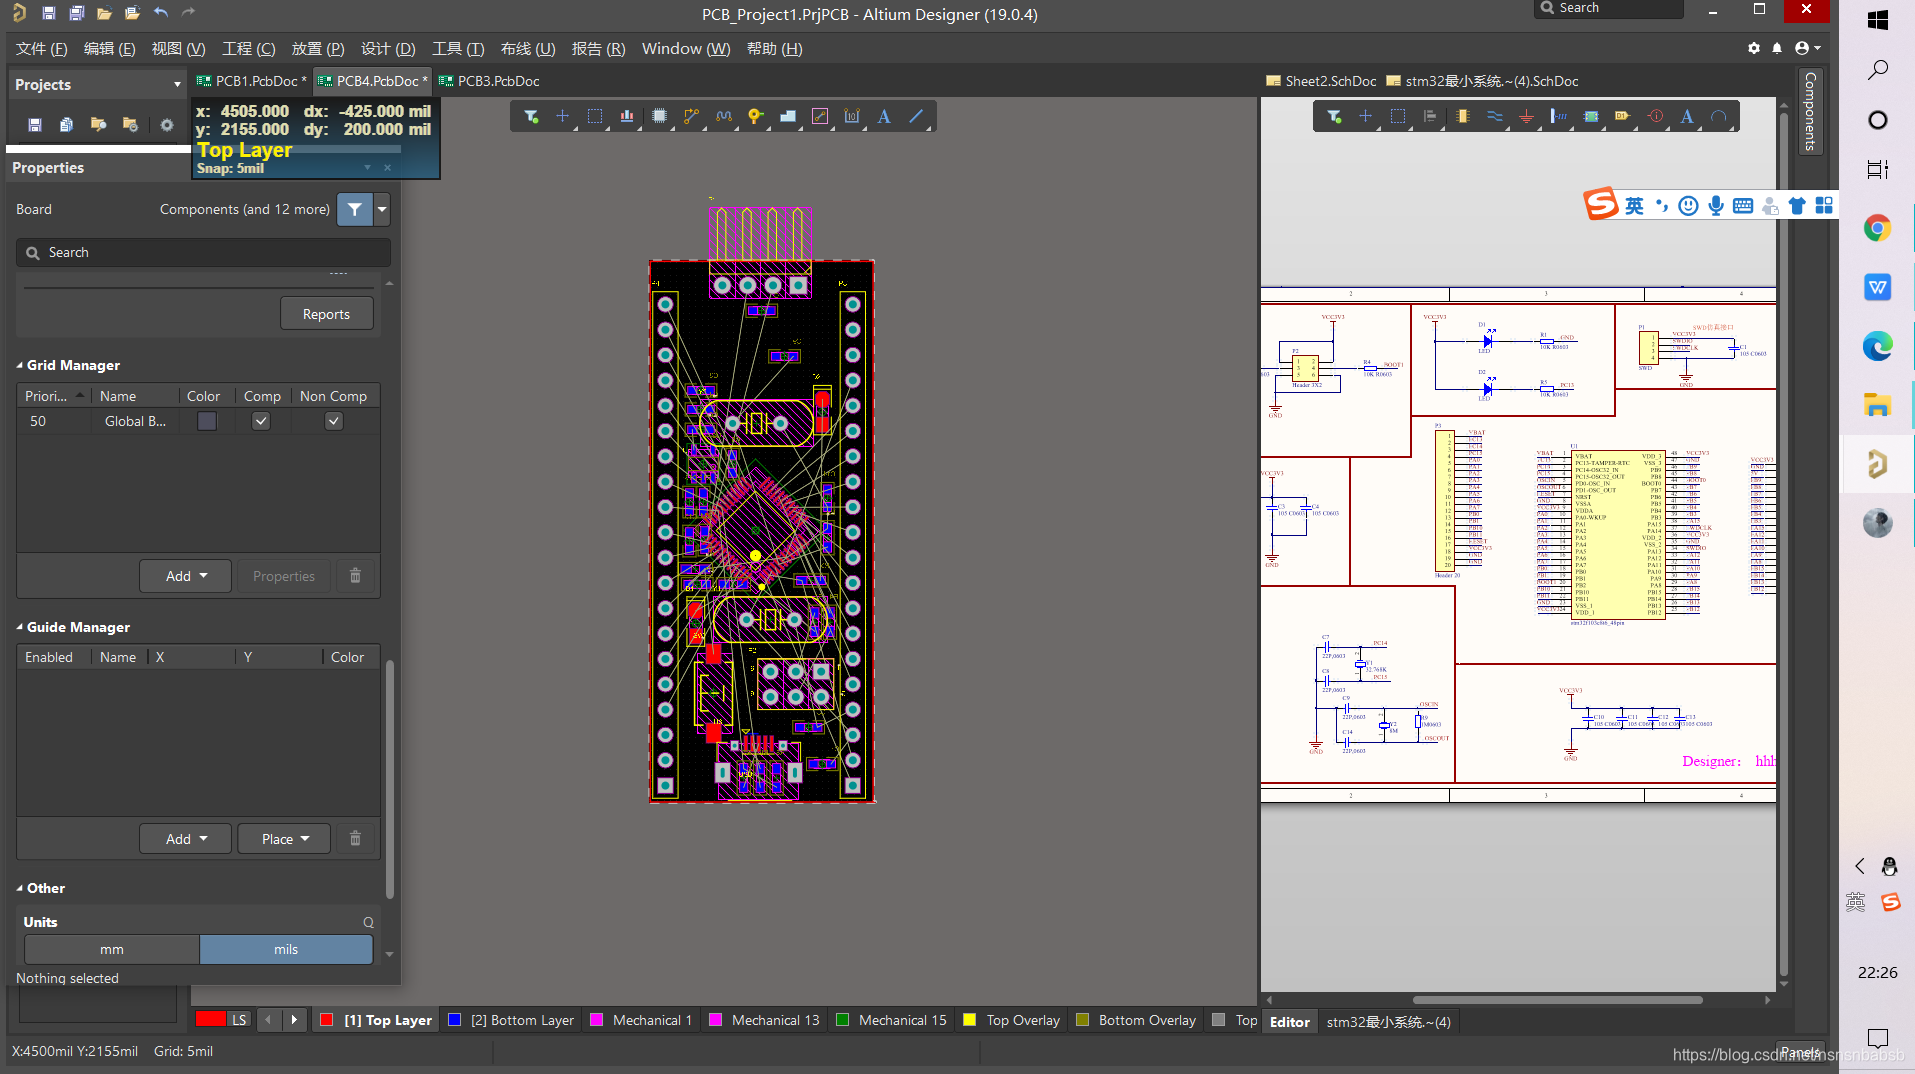
Task: Switch units to mils
Action: [x=286, y=949]
